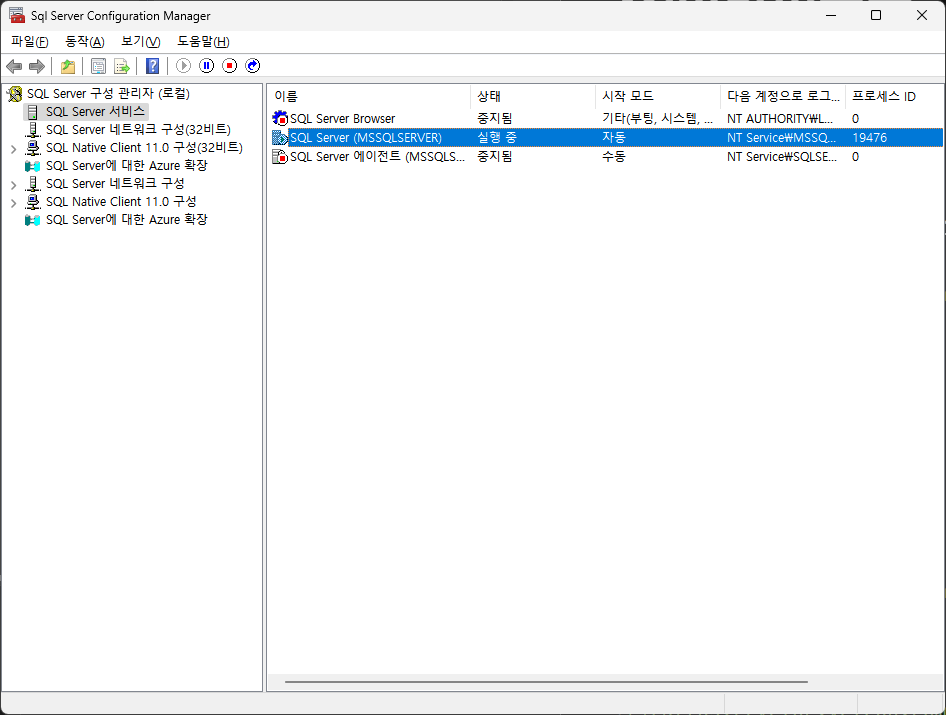946x715 pixels.
Task: Click the NT Service\SQLSE... account cell
Action: (782, 157)
